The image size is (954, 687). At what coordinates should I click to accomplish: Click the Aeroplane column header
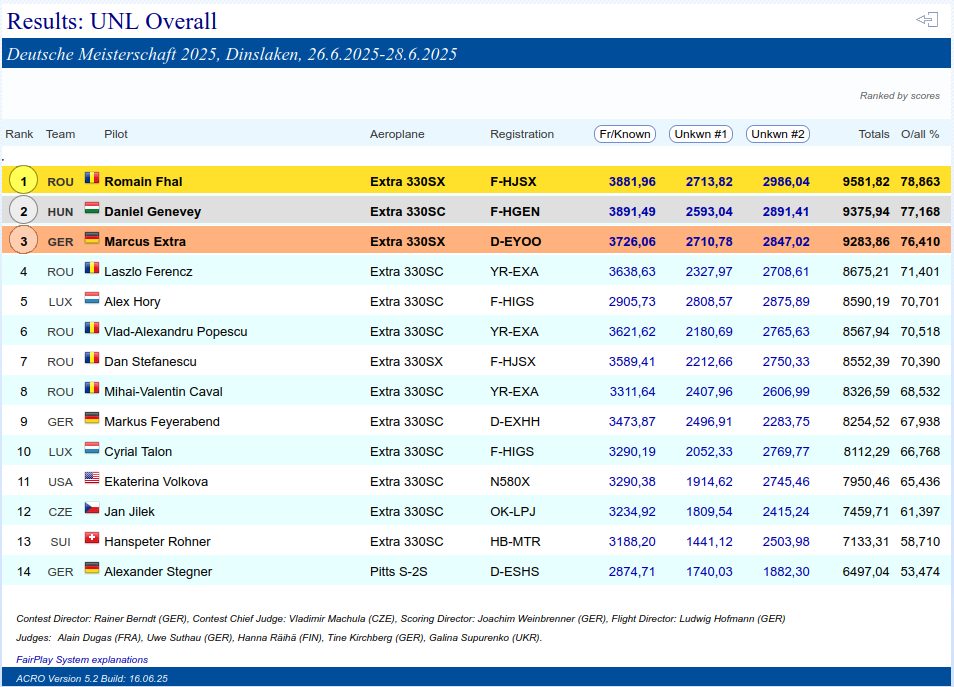[x=397, y=134]
